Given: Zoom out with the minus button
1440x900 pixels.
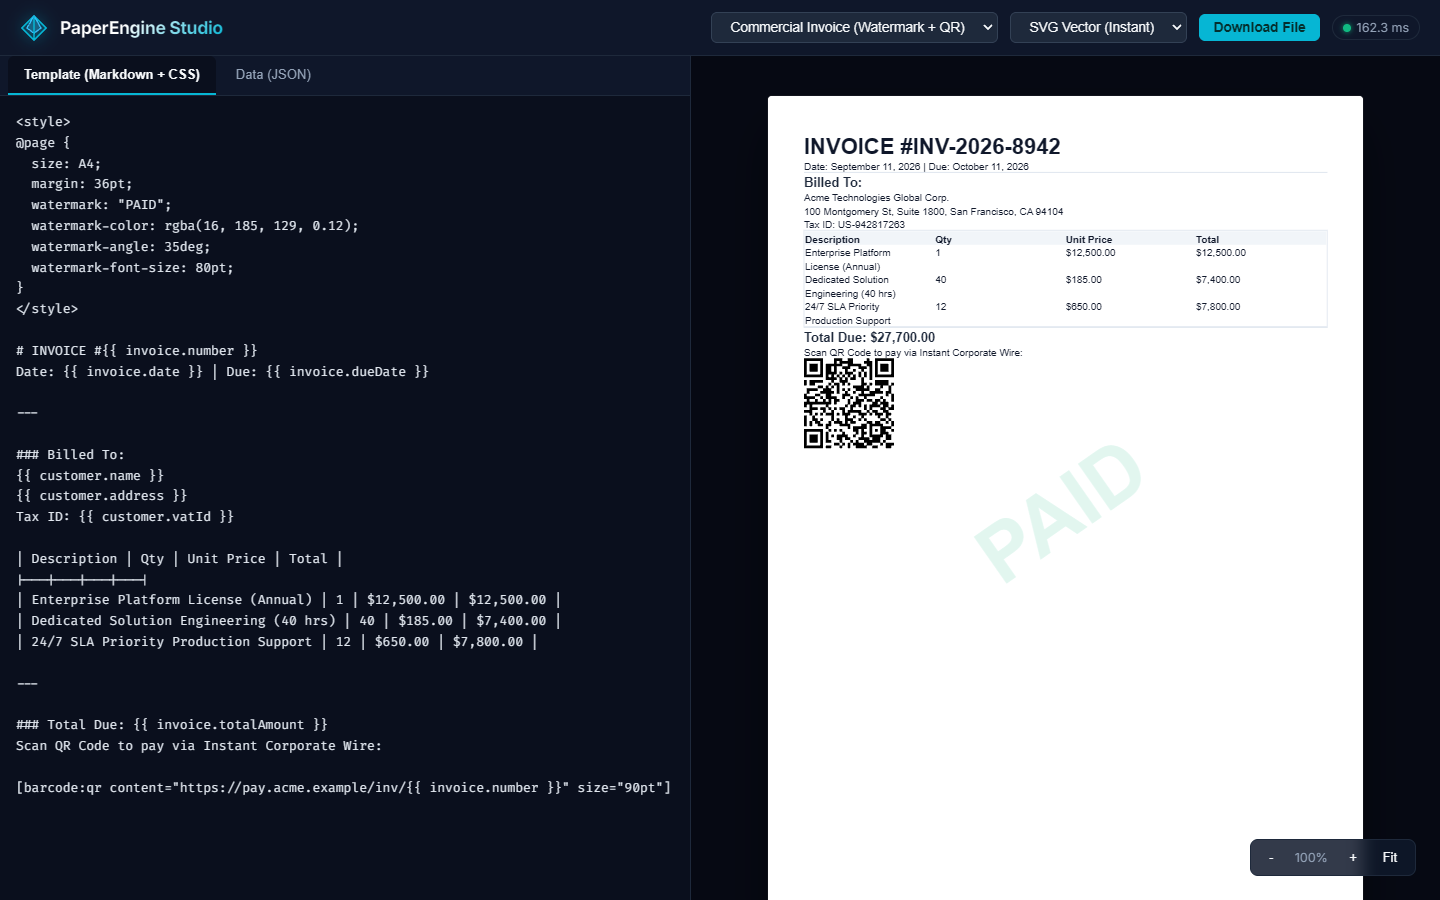Looking at the screenshot, I should tap(1271, 858).
